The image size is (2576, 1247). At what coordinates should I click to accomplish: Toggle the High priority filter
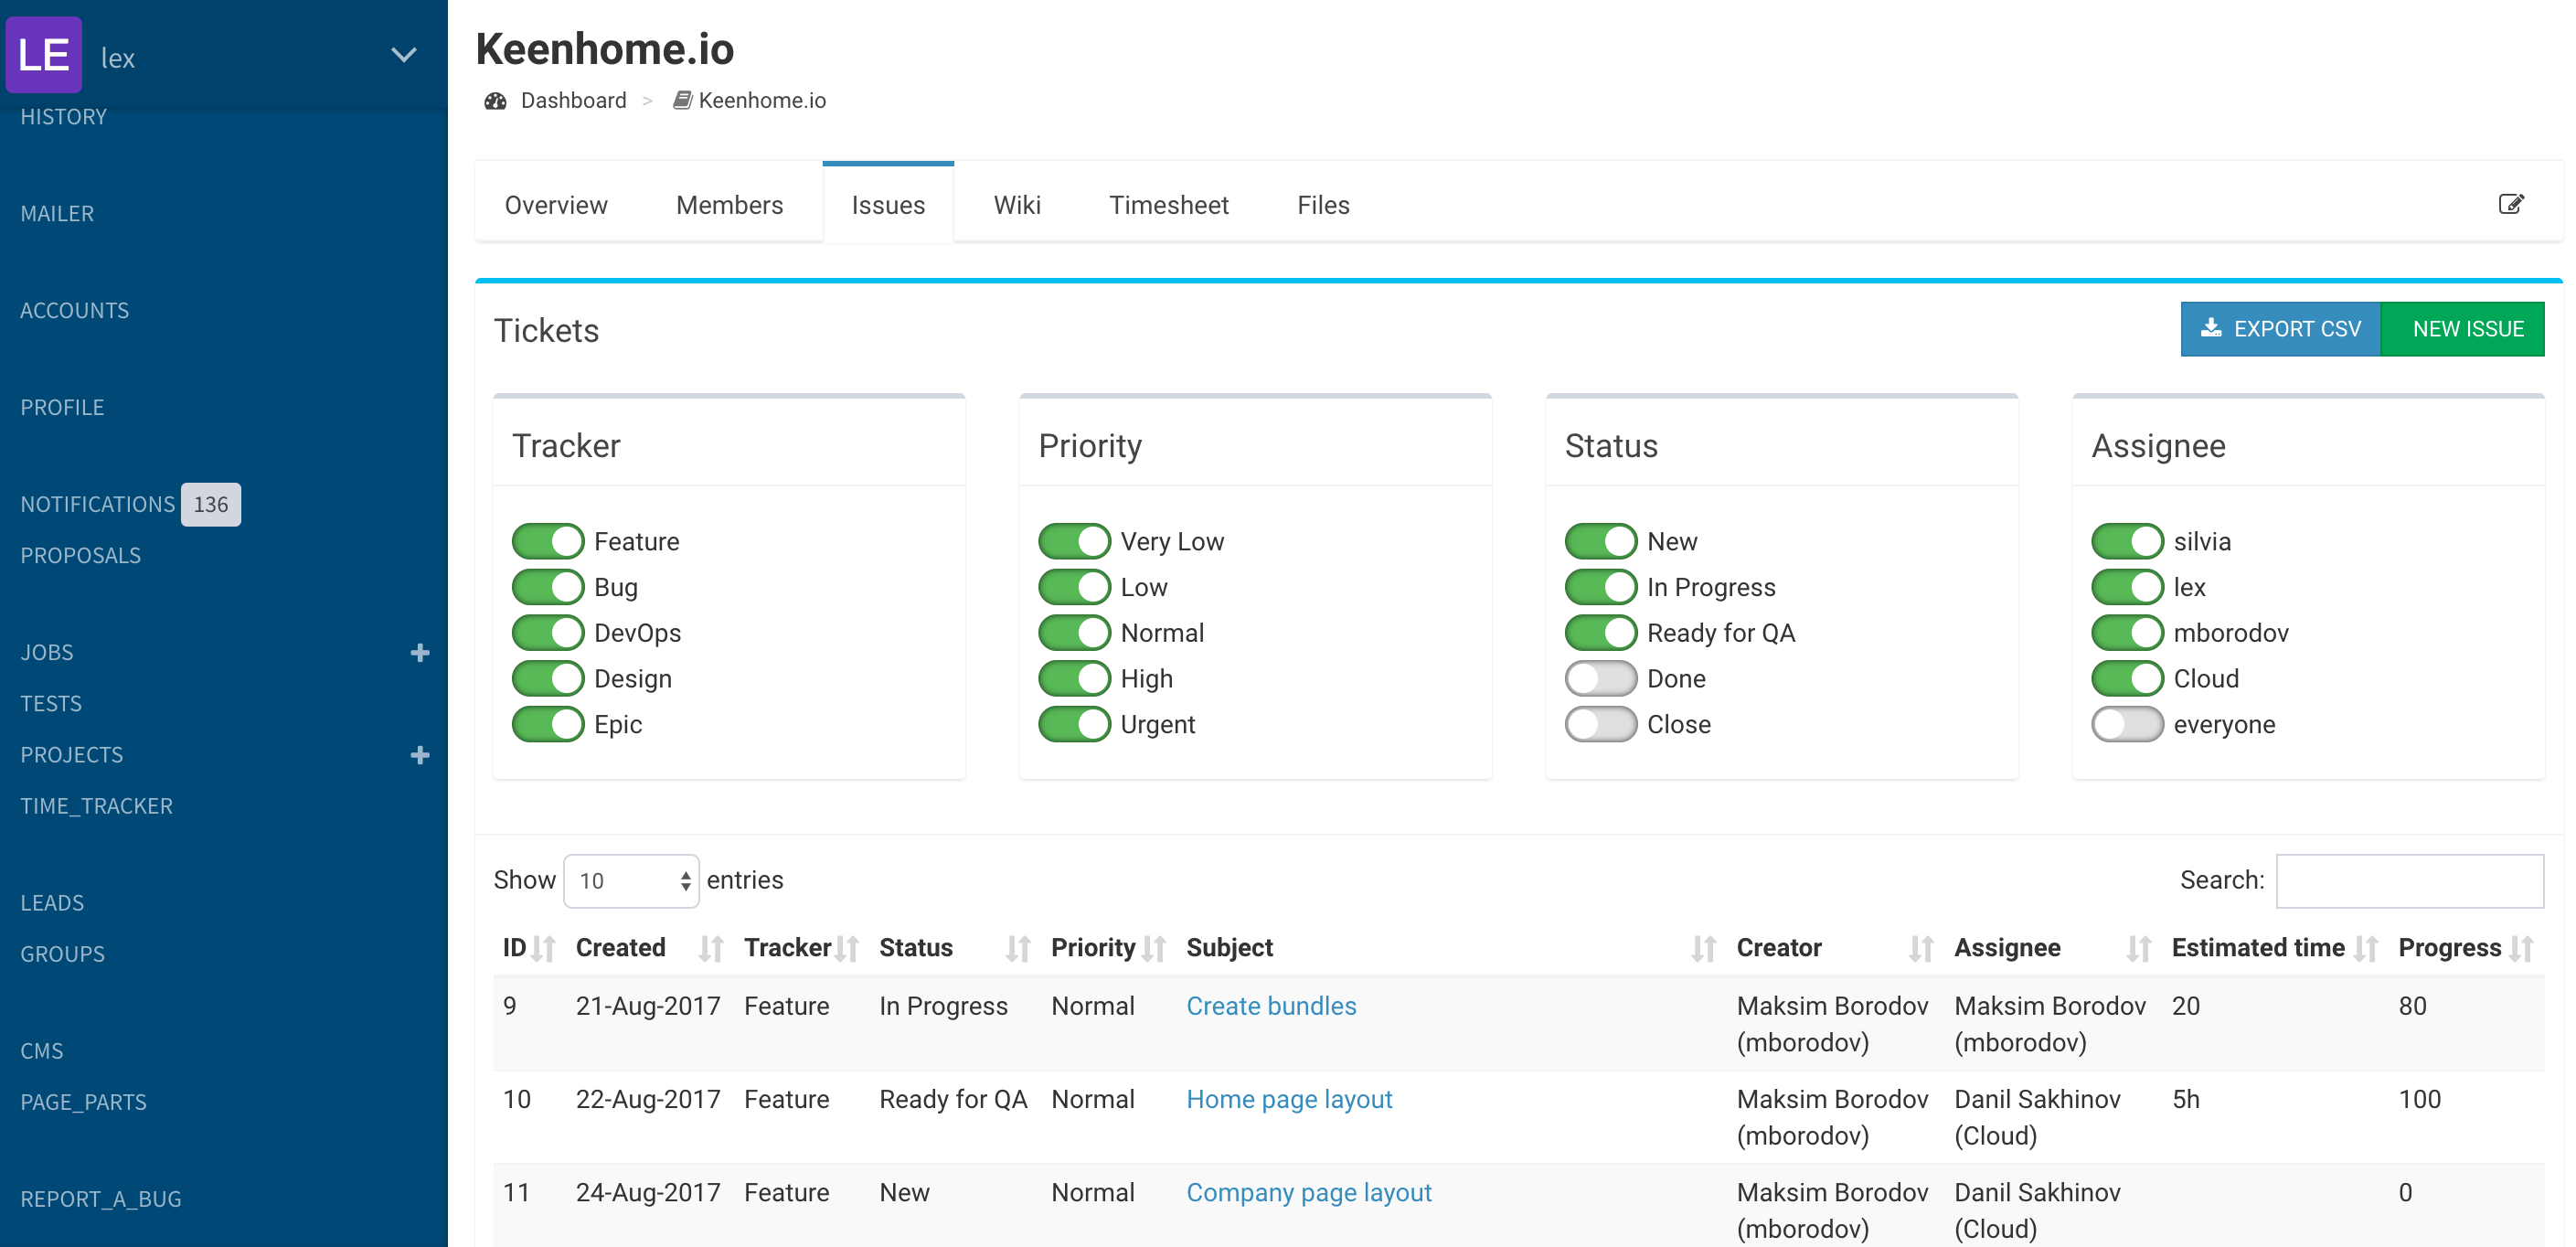point(1075,678)
